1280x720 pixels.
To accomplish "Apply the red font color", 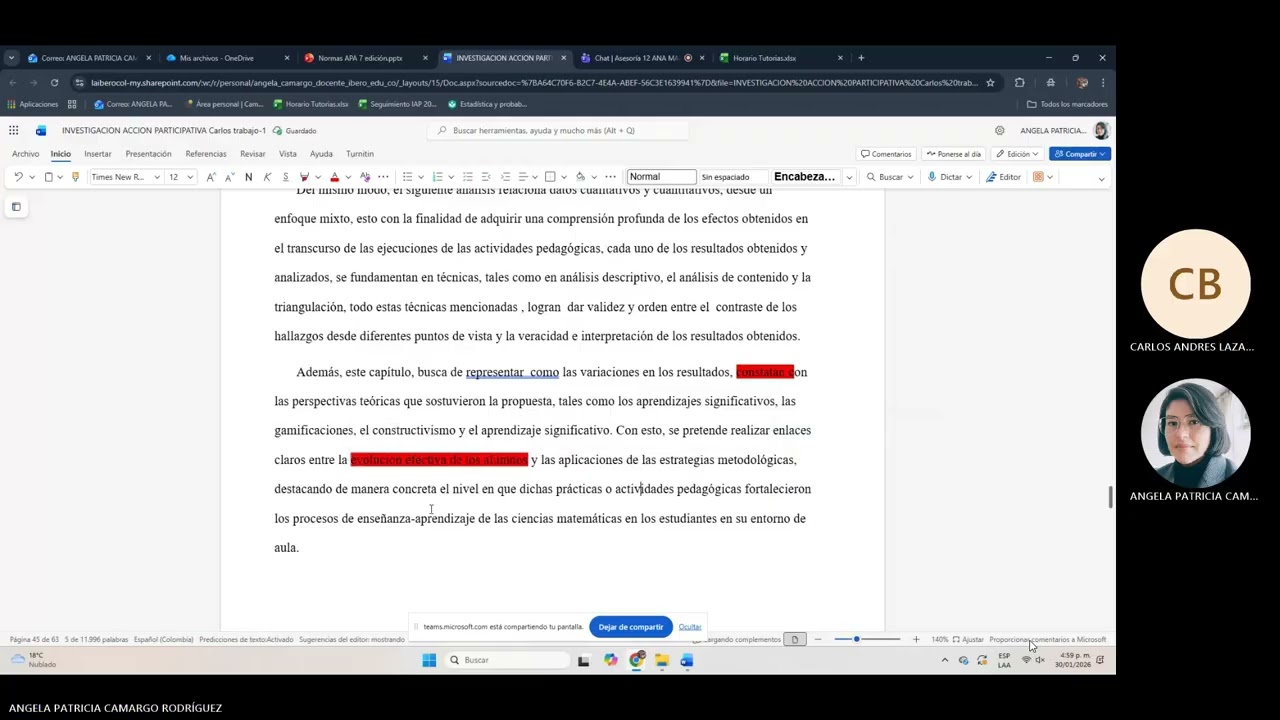I will tap(334, 177).
